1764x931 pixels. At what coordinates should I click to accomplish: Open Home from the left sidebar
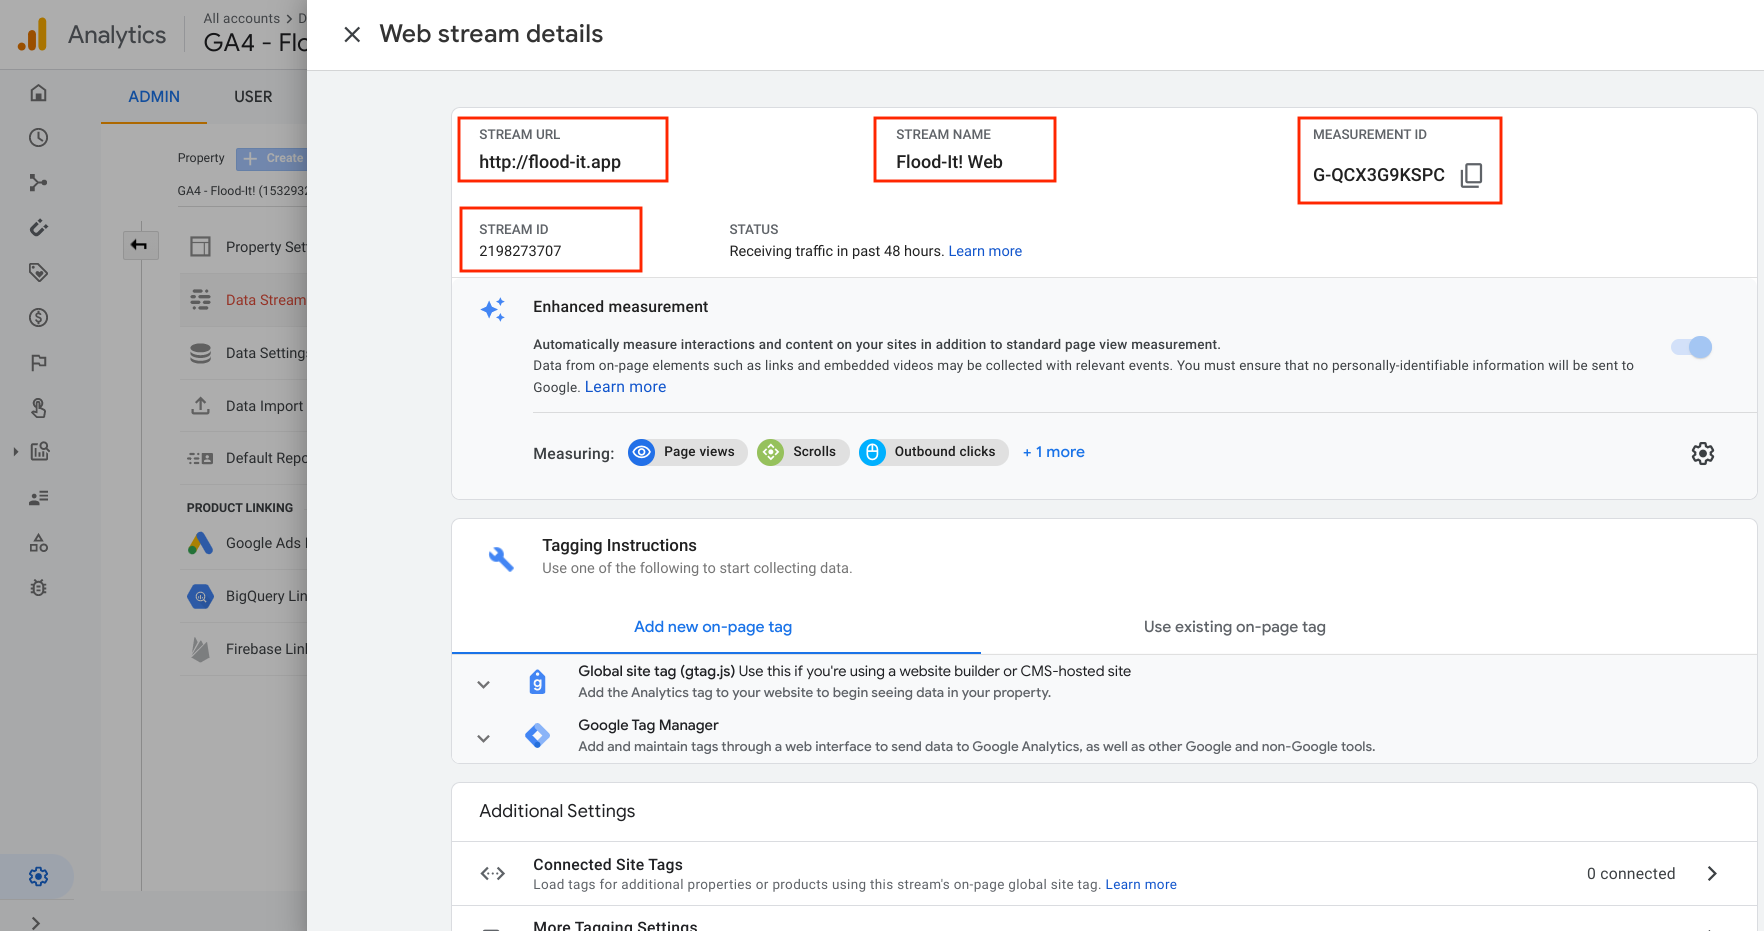(x=38, y=93)
